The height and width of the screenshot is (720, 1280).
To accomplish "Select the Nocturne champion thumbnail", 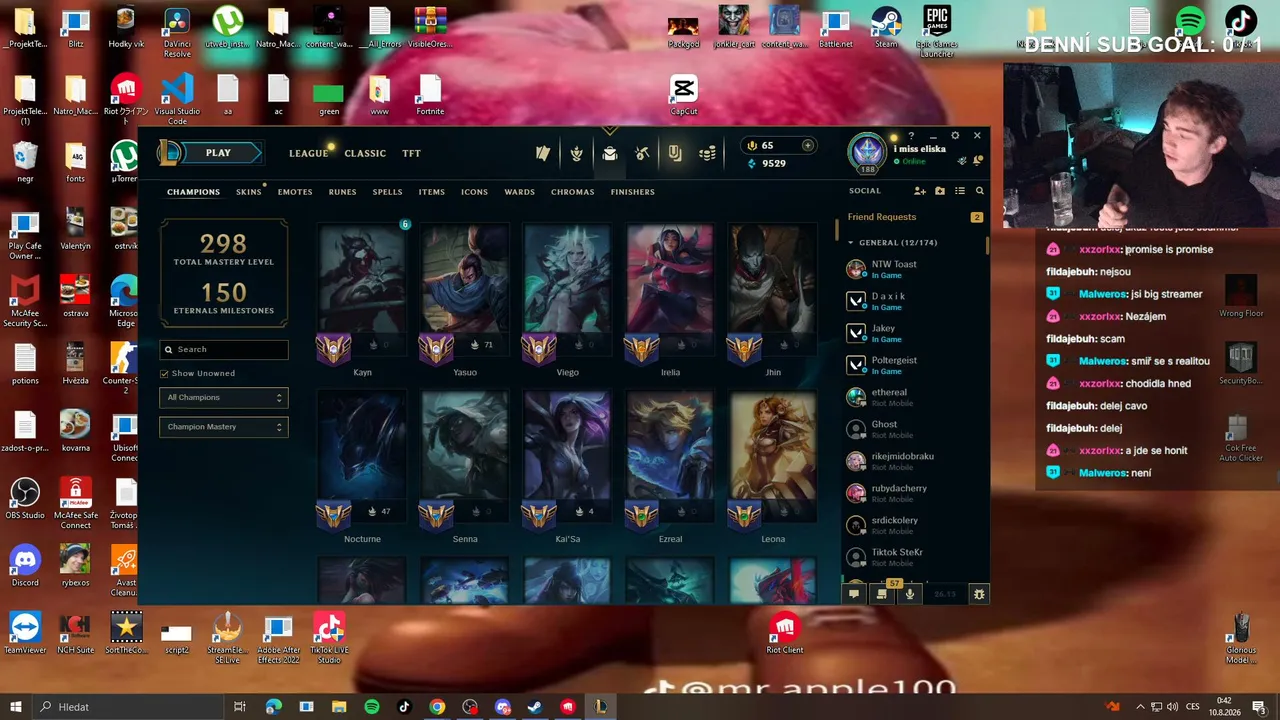I will coord(362,458).
